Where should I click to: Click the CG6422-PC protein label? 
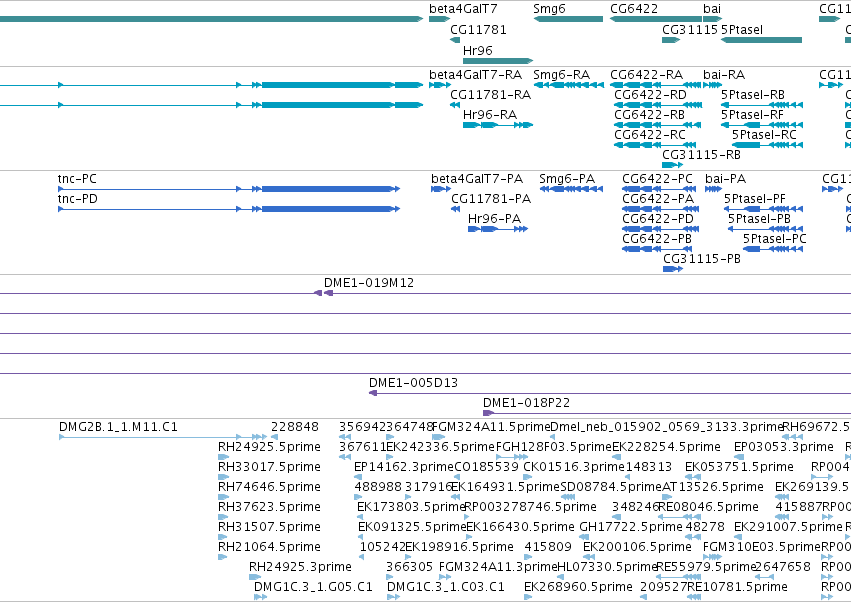point(657,179)
